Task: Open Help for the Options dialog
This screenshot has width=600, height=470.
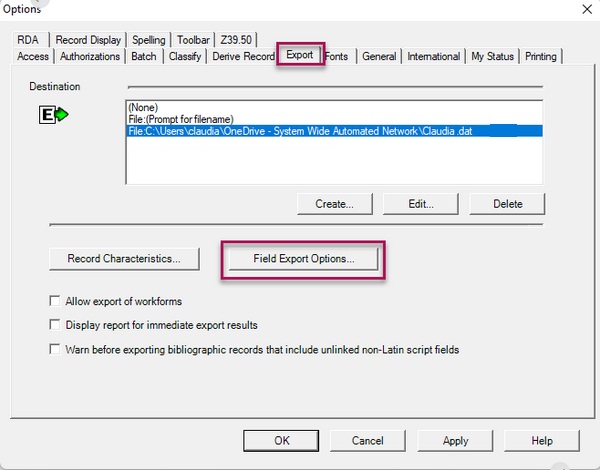Action: 542,441
